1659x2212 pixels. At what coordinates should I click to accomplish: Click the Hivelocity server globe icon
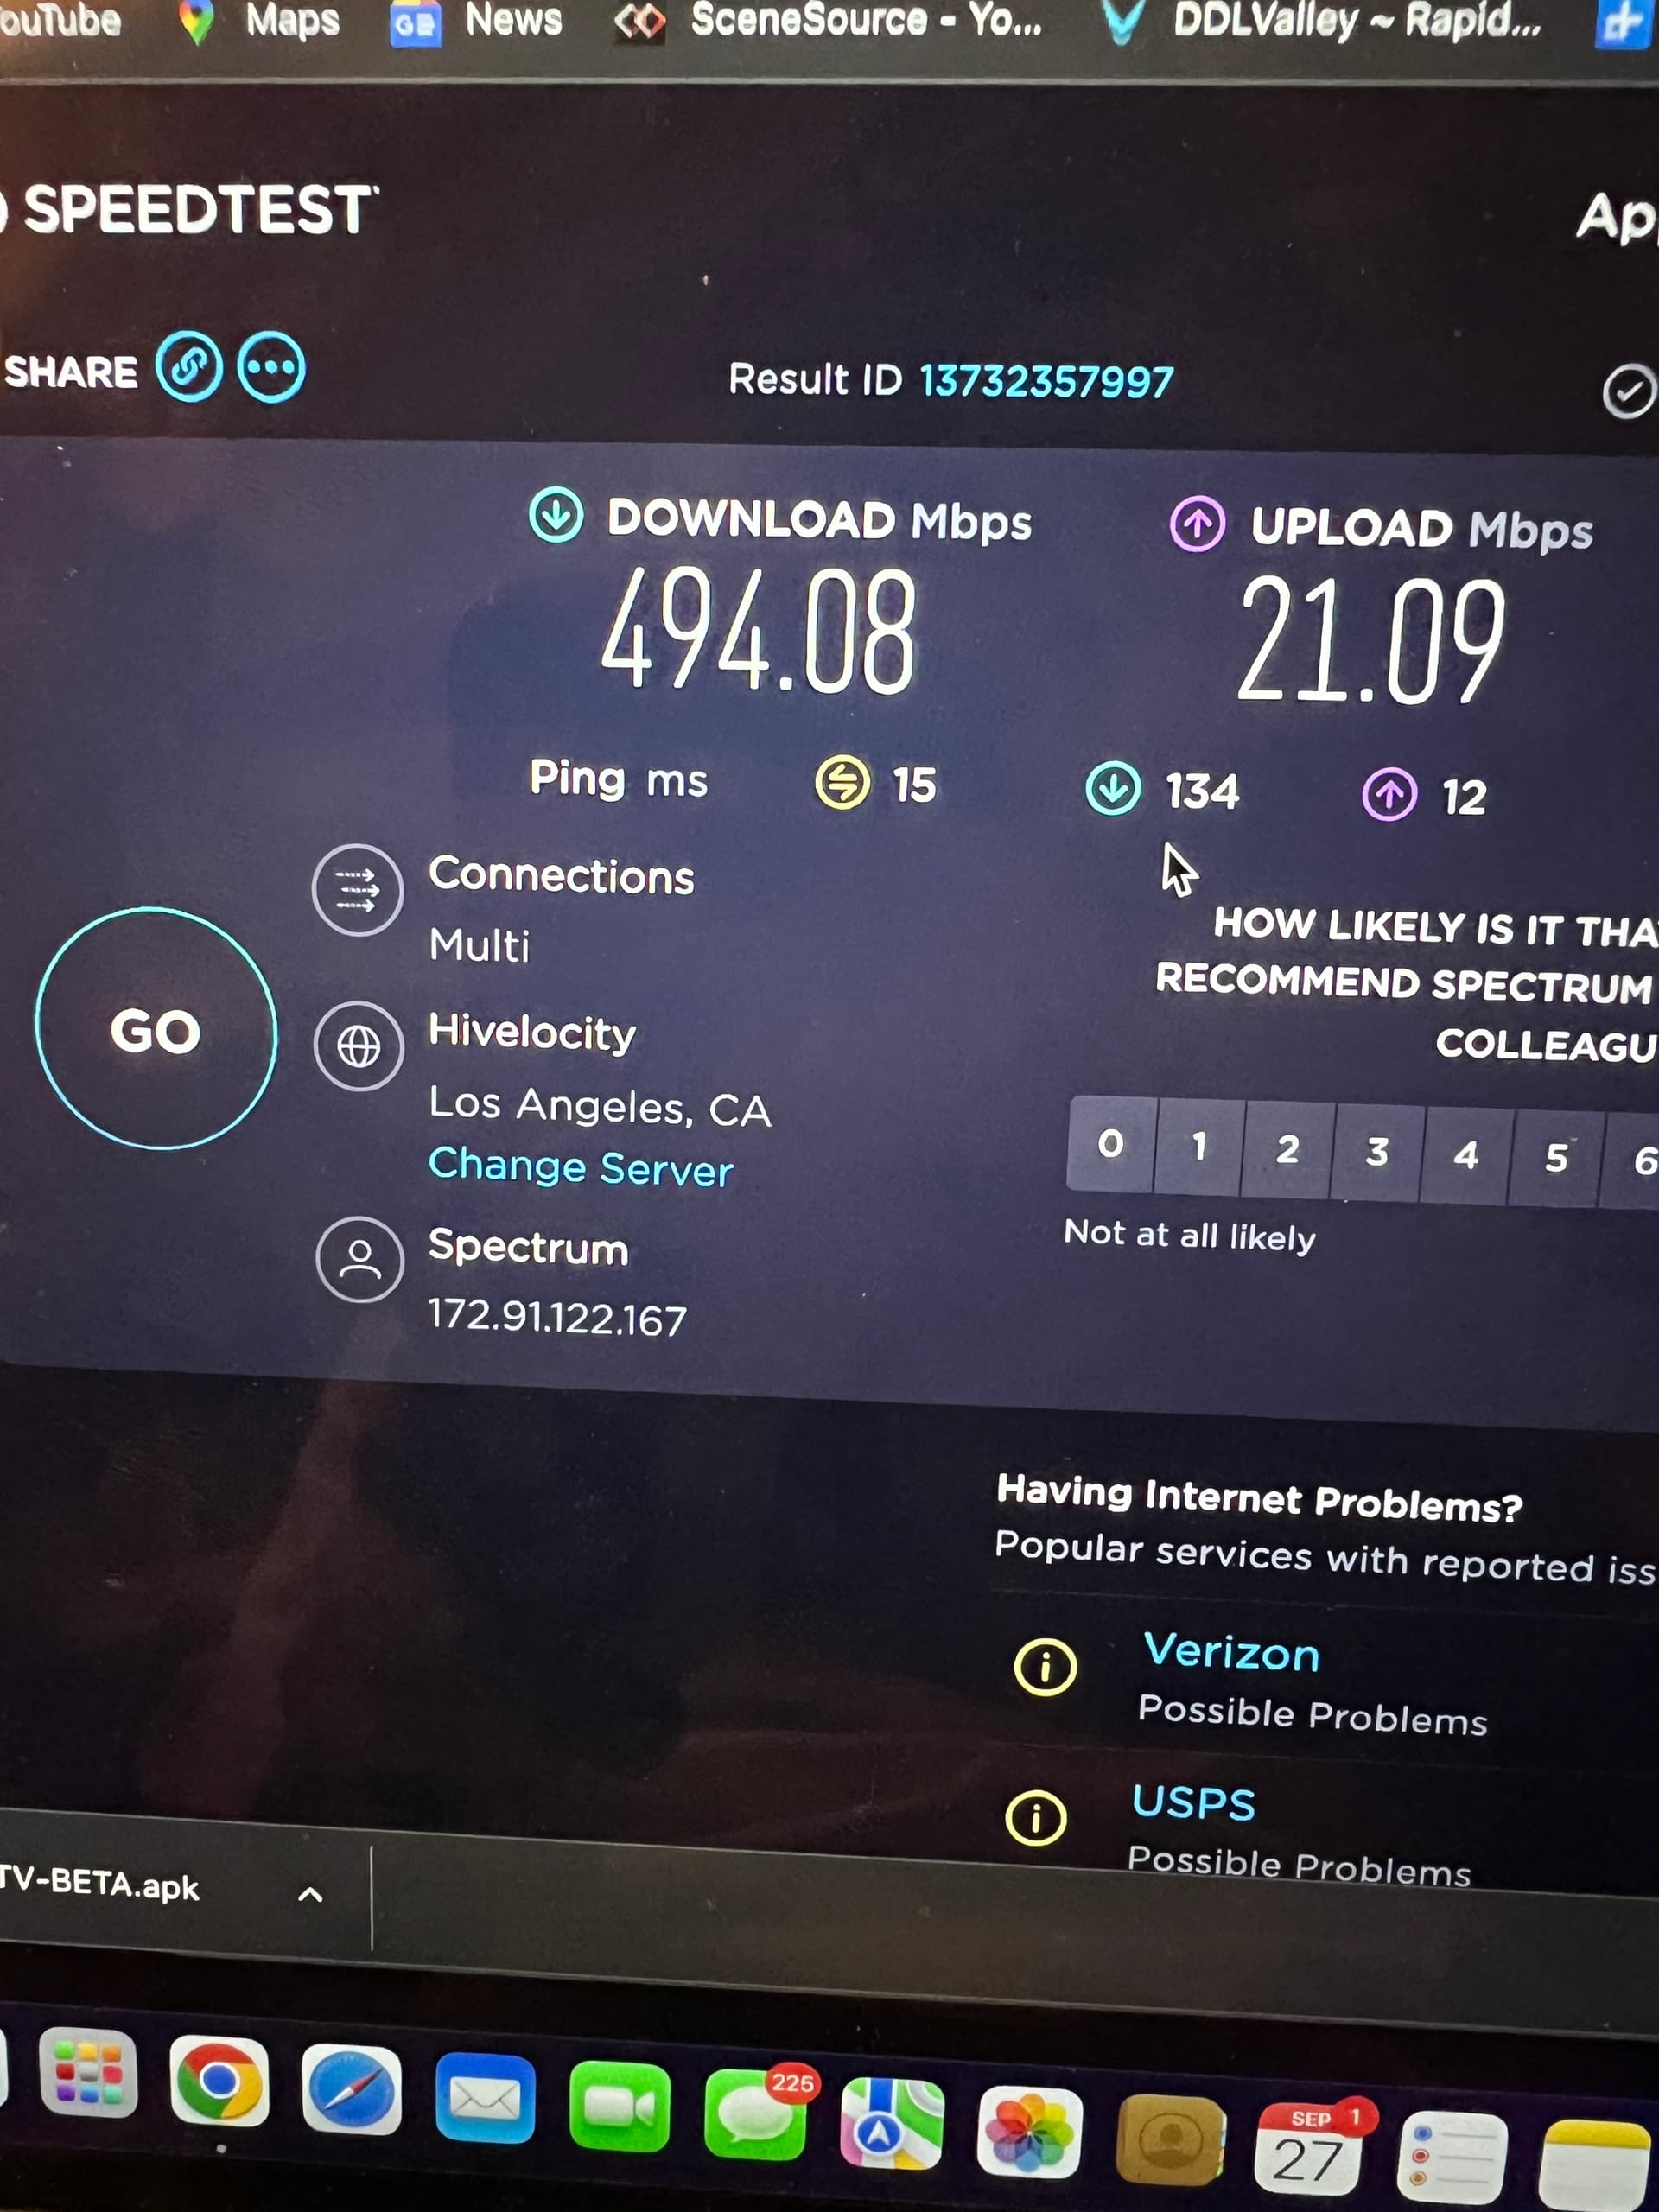point(359,1046)
